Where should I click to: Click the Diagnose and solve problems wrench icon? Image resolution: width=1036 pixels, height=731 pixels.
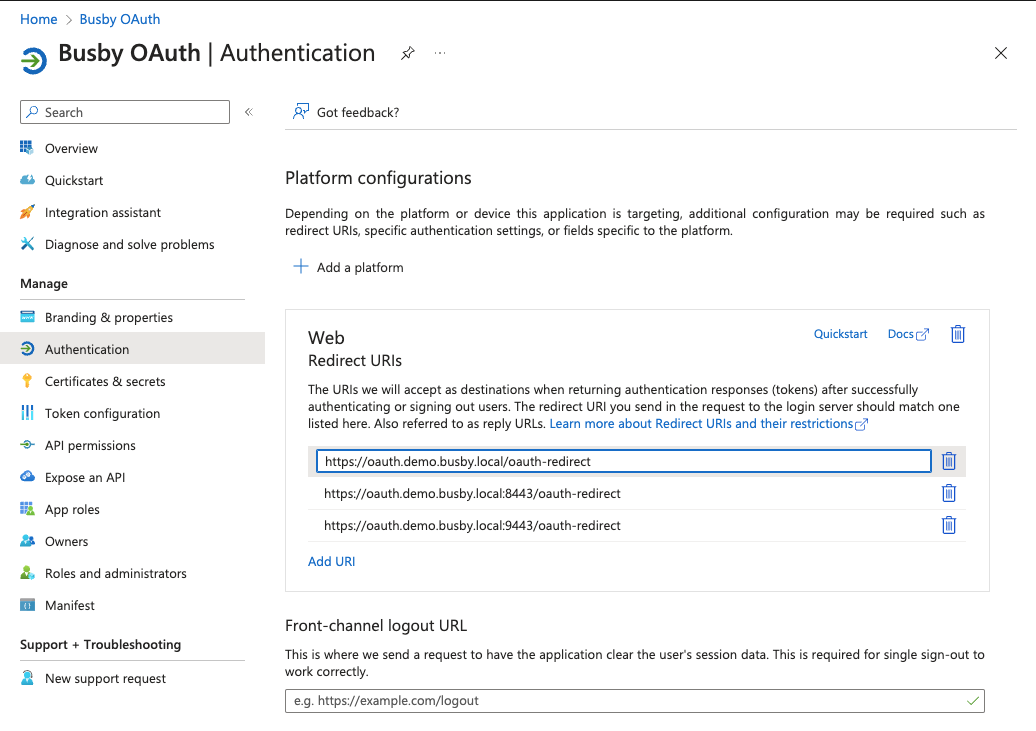(27, 244)
